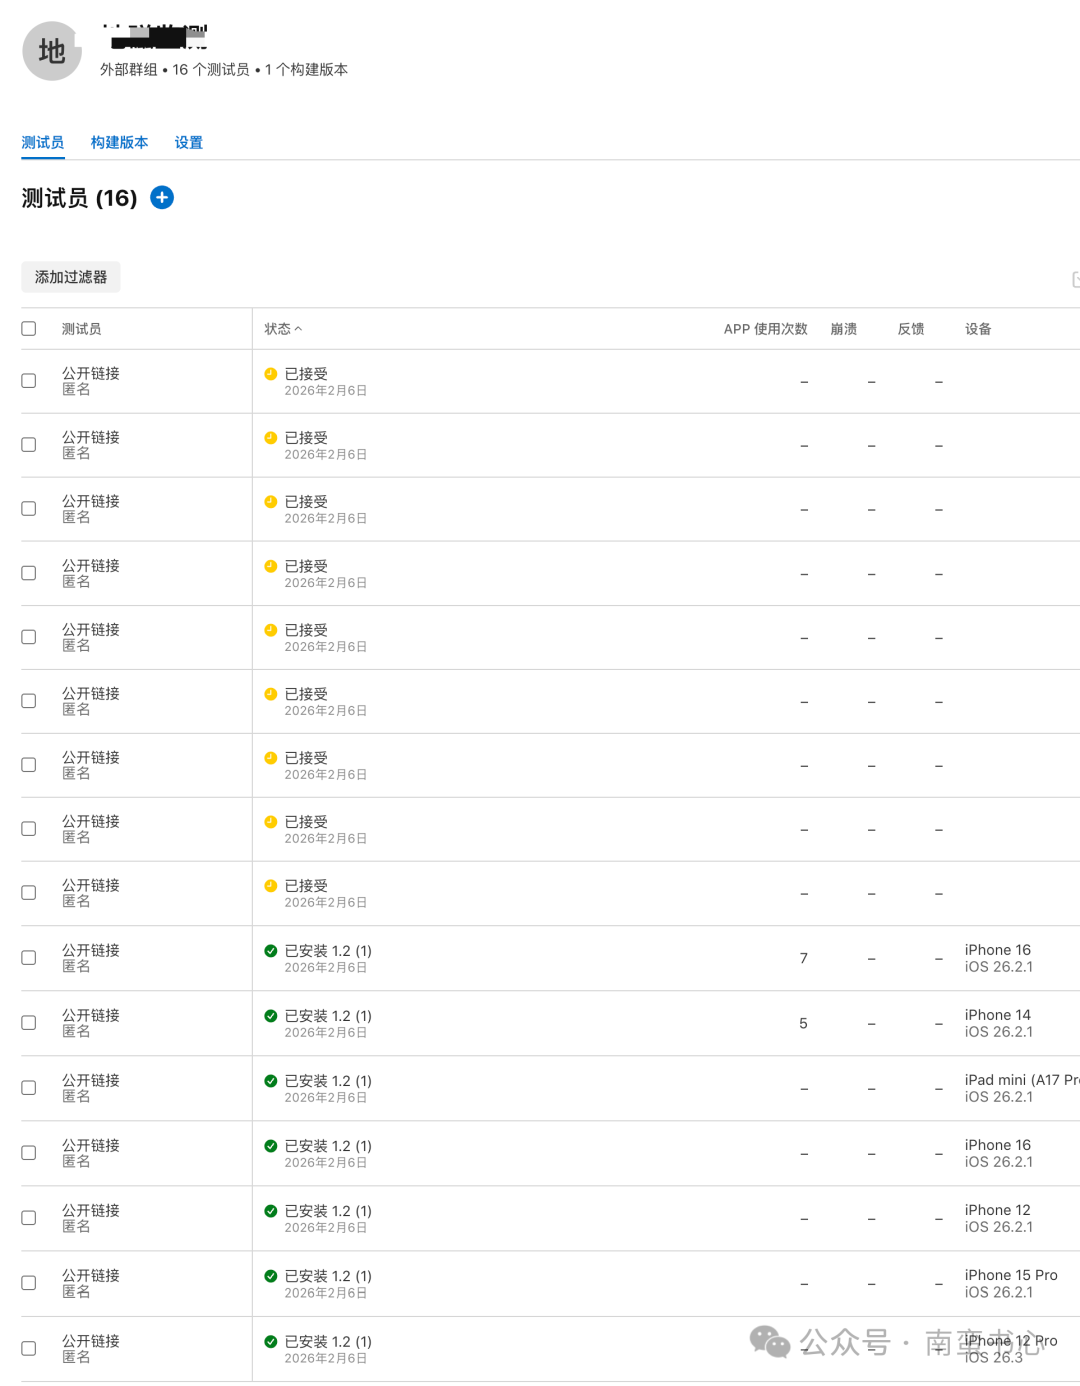Image resolution: width=1080 pixels, height=1386 pixels.
Task: Click the green installed checkmark in iPhone 14 row
Action: 271,1016
